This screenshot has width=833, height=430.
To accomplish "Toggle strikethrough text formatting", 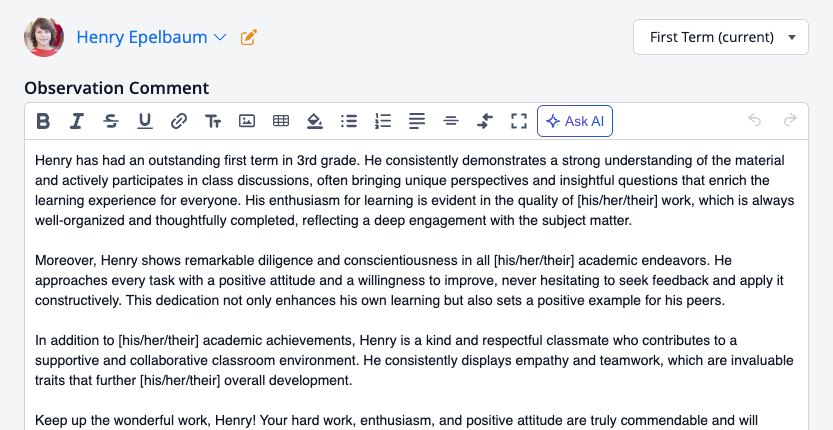I will coord(110,121).
